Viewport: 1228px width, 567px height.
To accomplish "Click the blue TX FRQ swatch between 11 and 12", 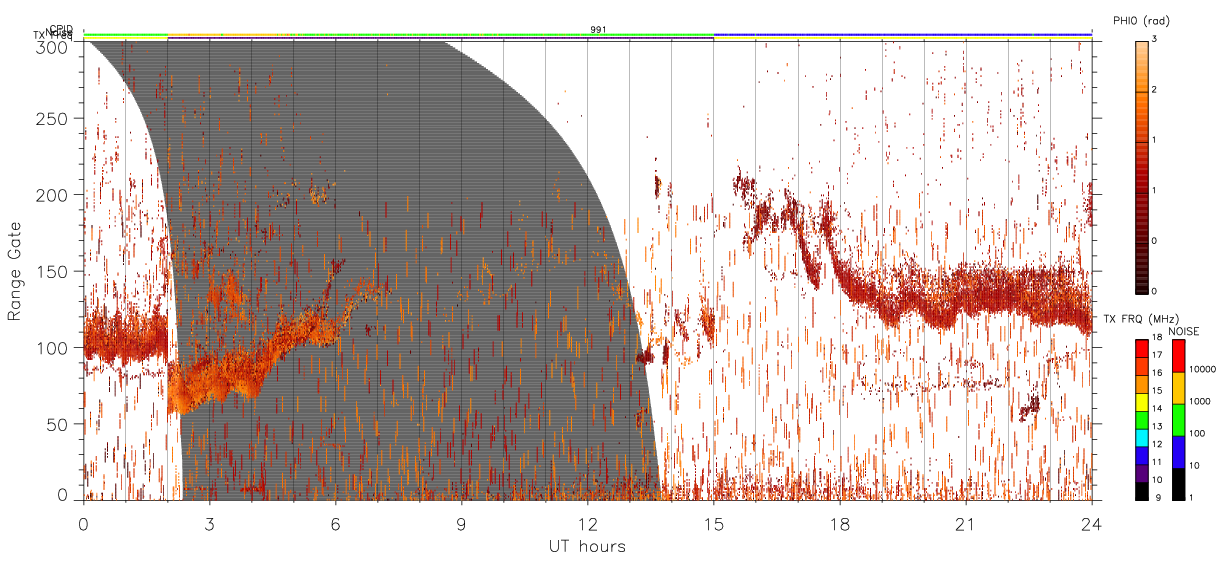I will point(1141,456).
